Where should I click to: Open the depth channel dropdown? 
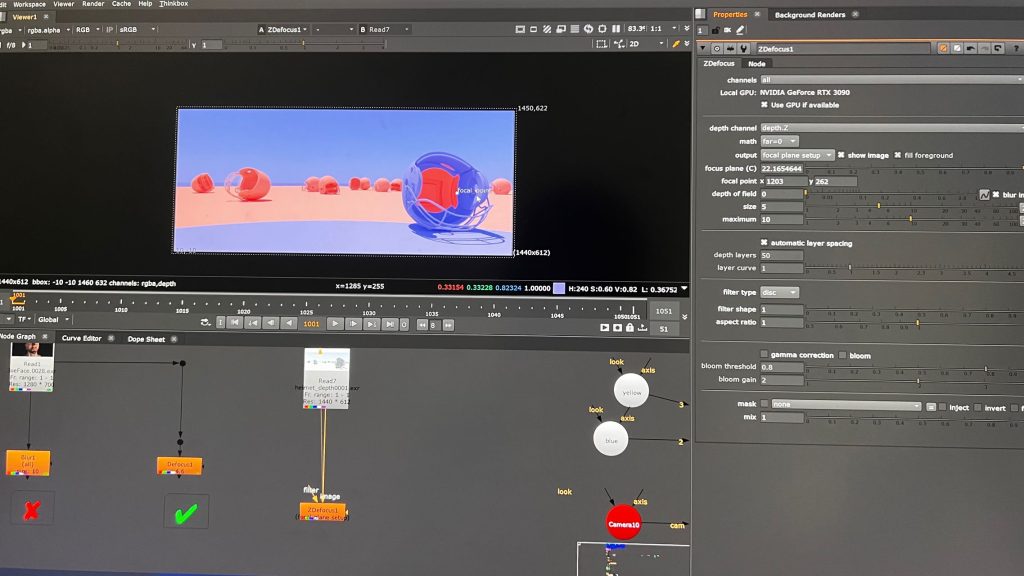[891, 128]
